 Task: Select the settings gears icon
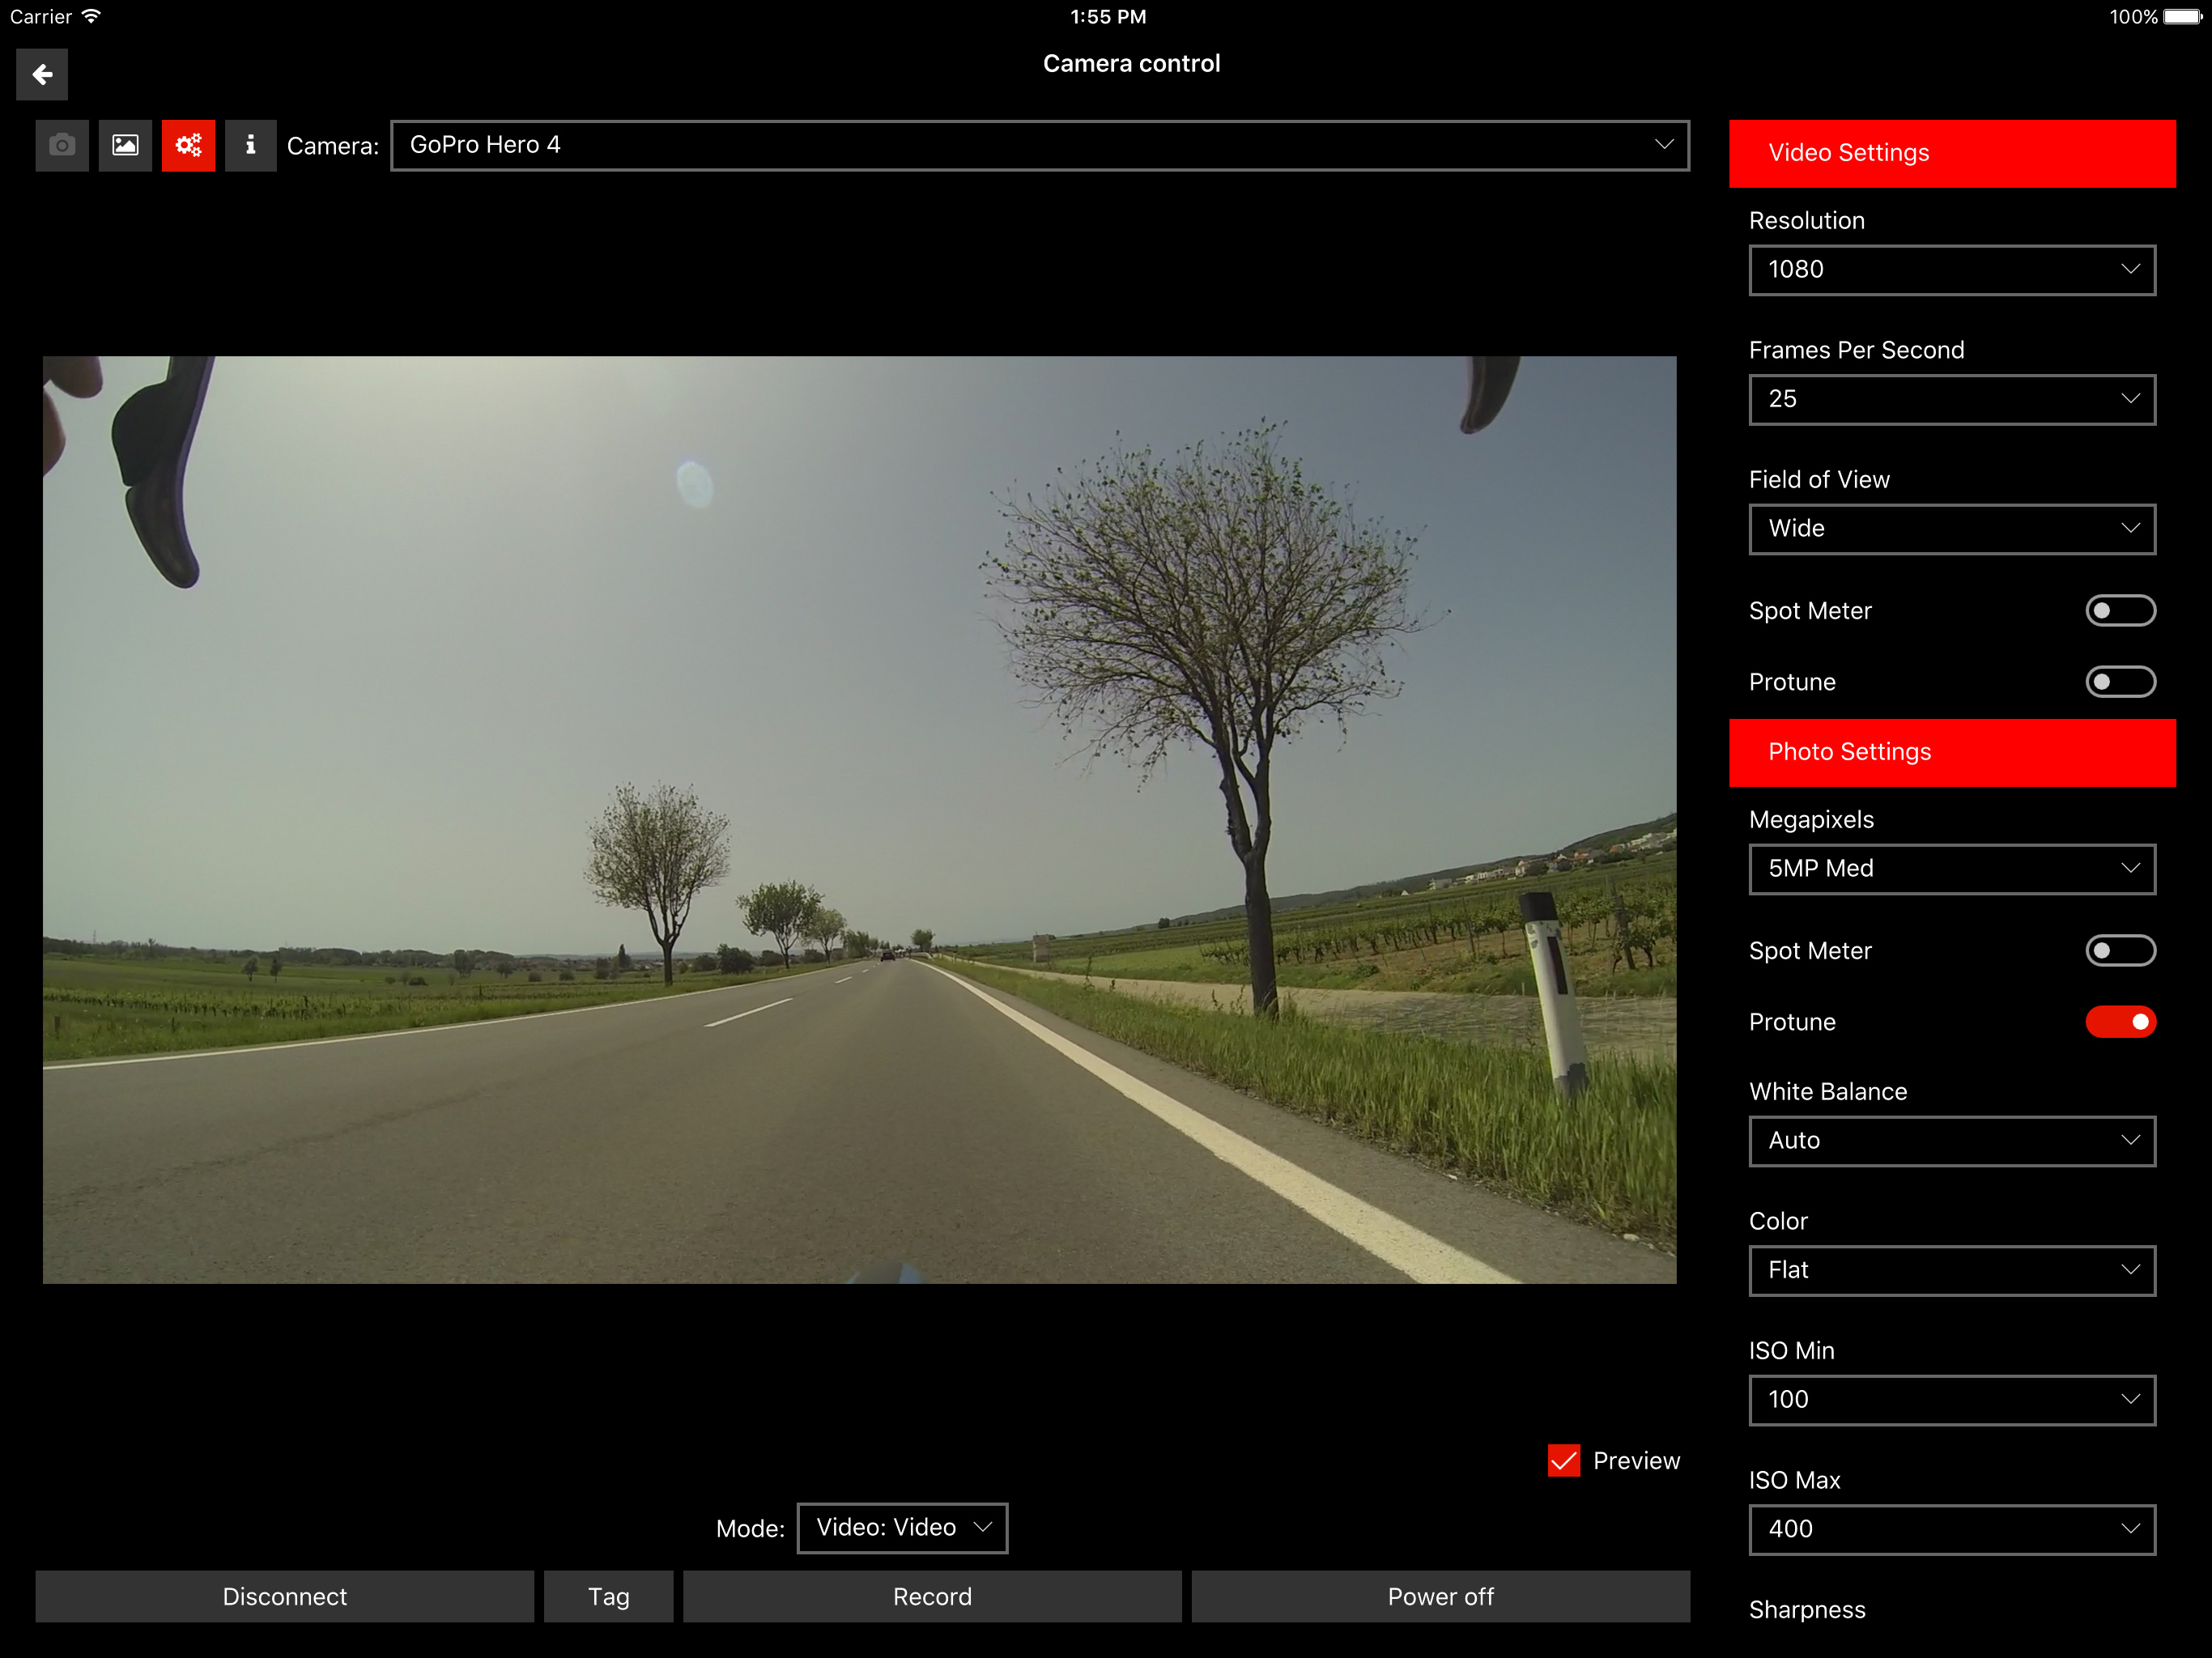click(x=188, y=146)
